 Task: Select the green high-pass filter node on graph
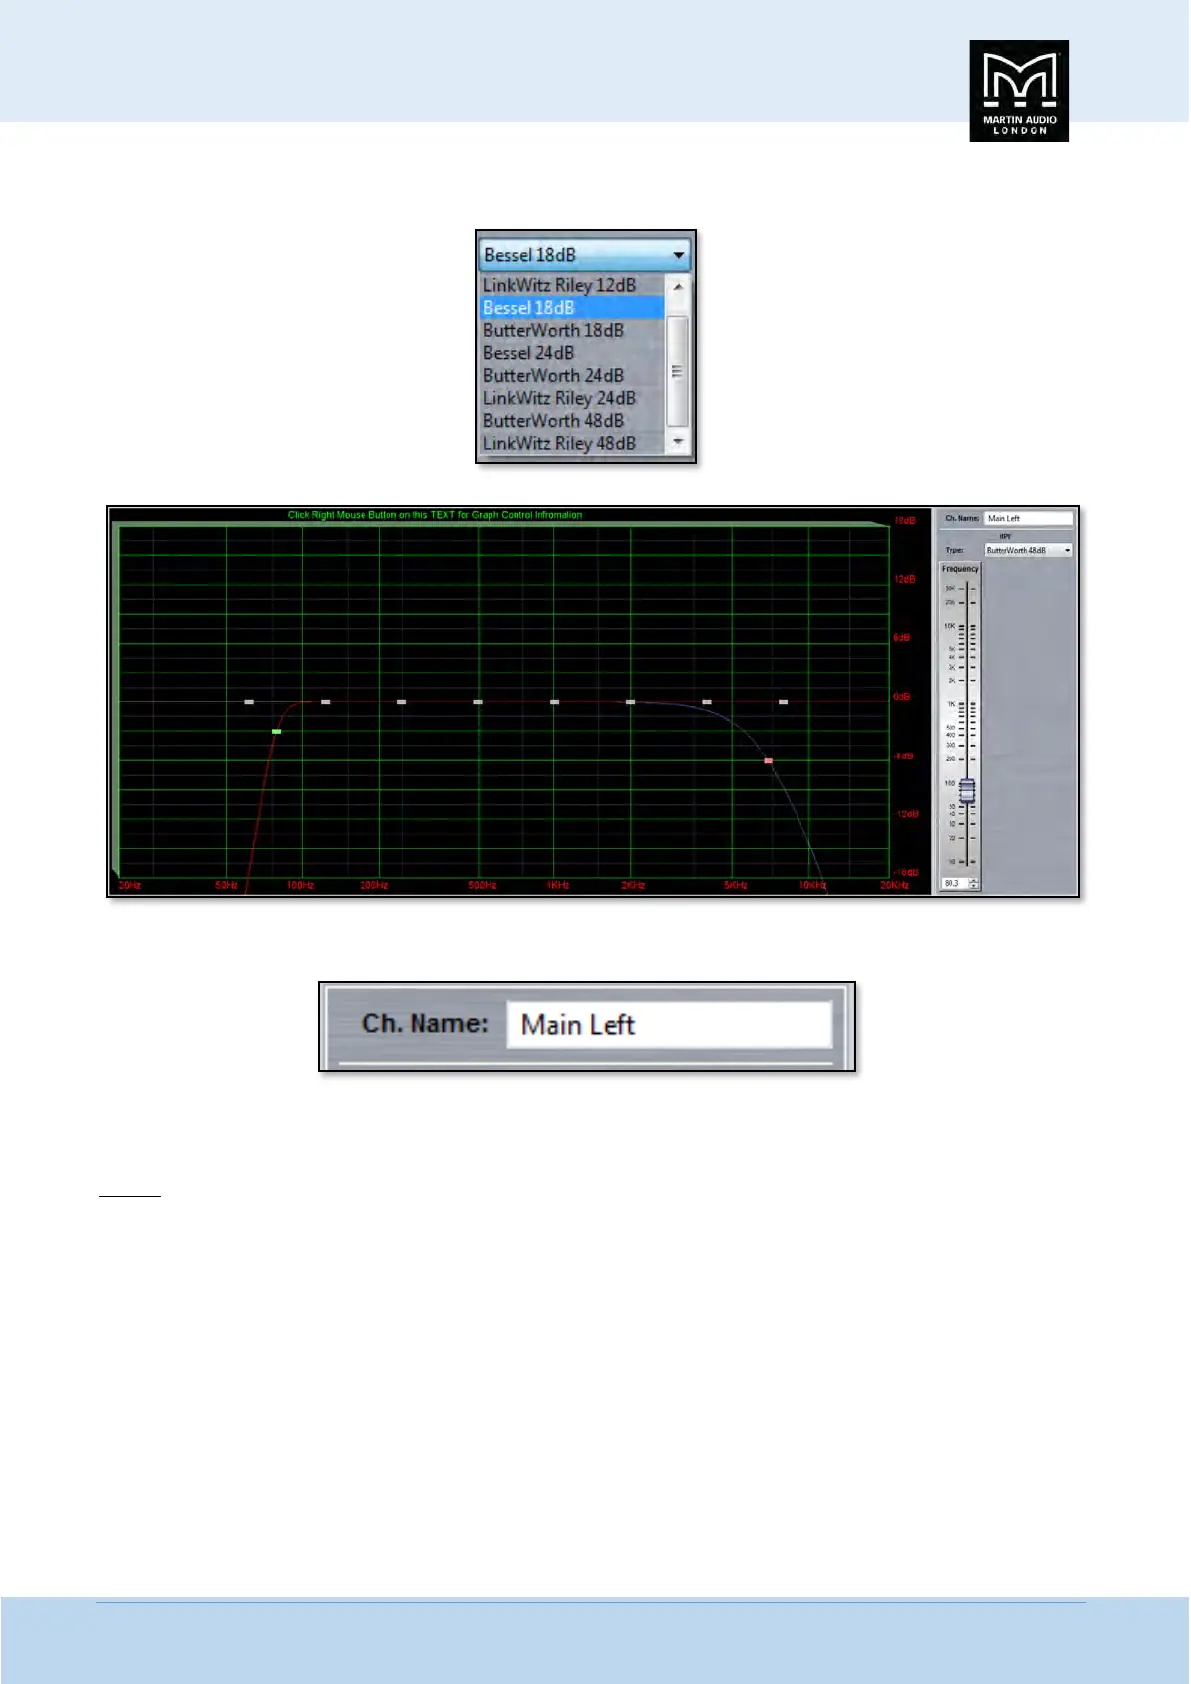coord(277,732)
